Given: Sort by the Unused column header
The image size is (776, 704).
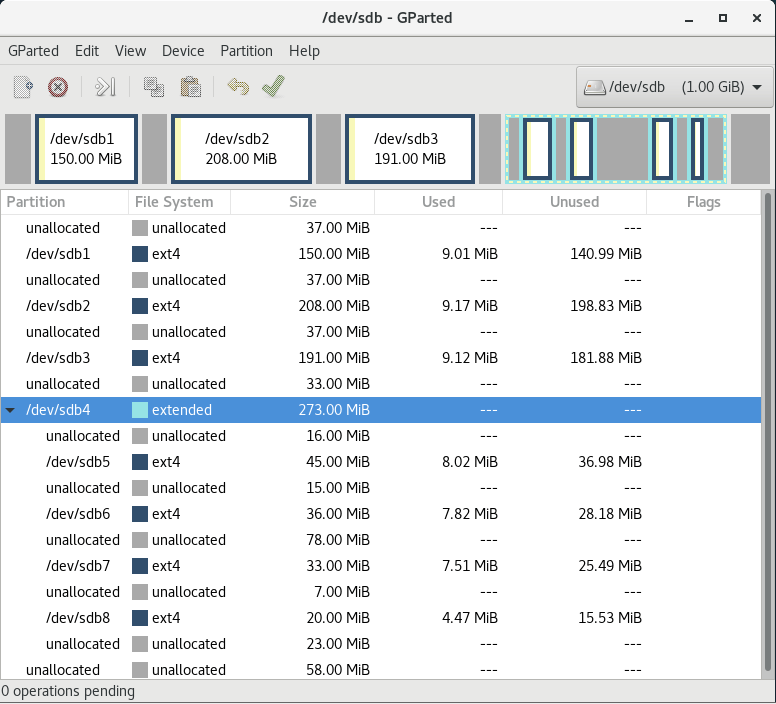Looking at the screenshot, I should 575,202.
